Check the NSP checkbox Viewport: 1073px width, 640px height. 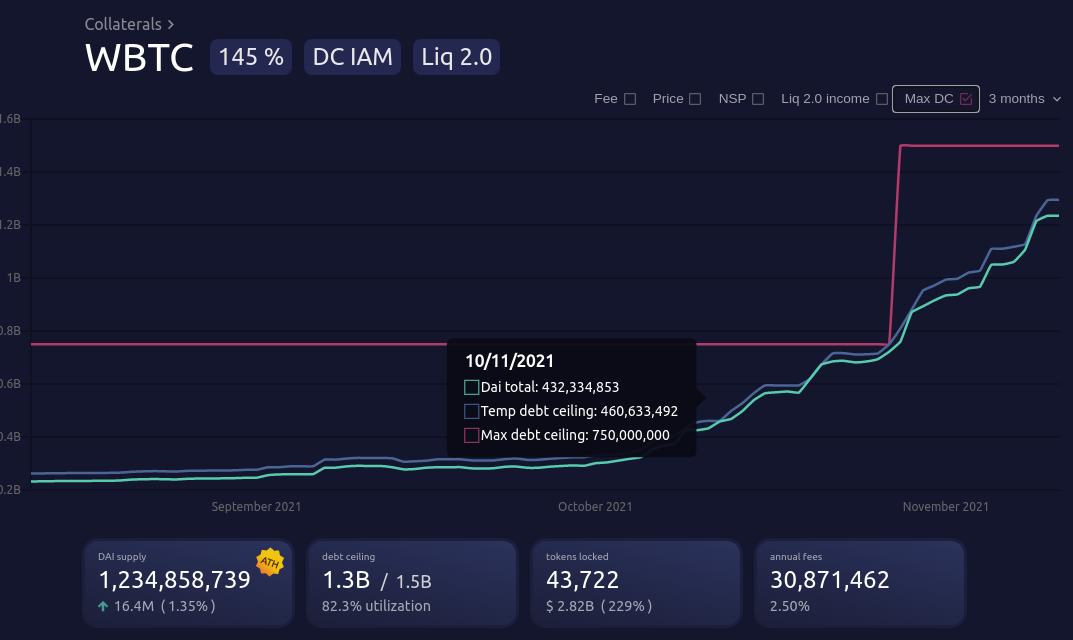tap(758, 99)
